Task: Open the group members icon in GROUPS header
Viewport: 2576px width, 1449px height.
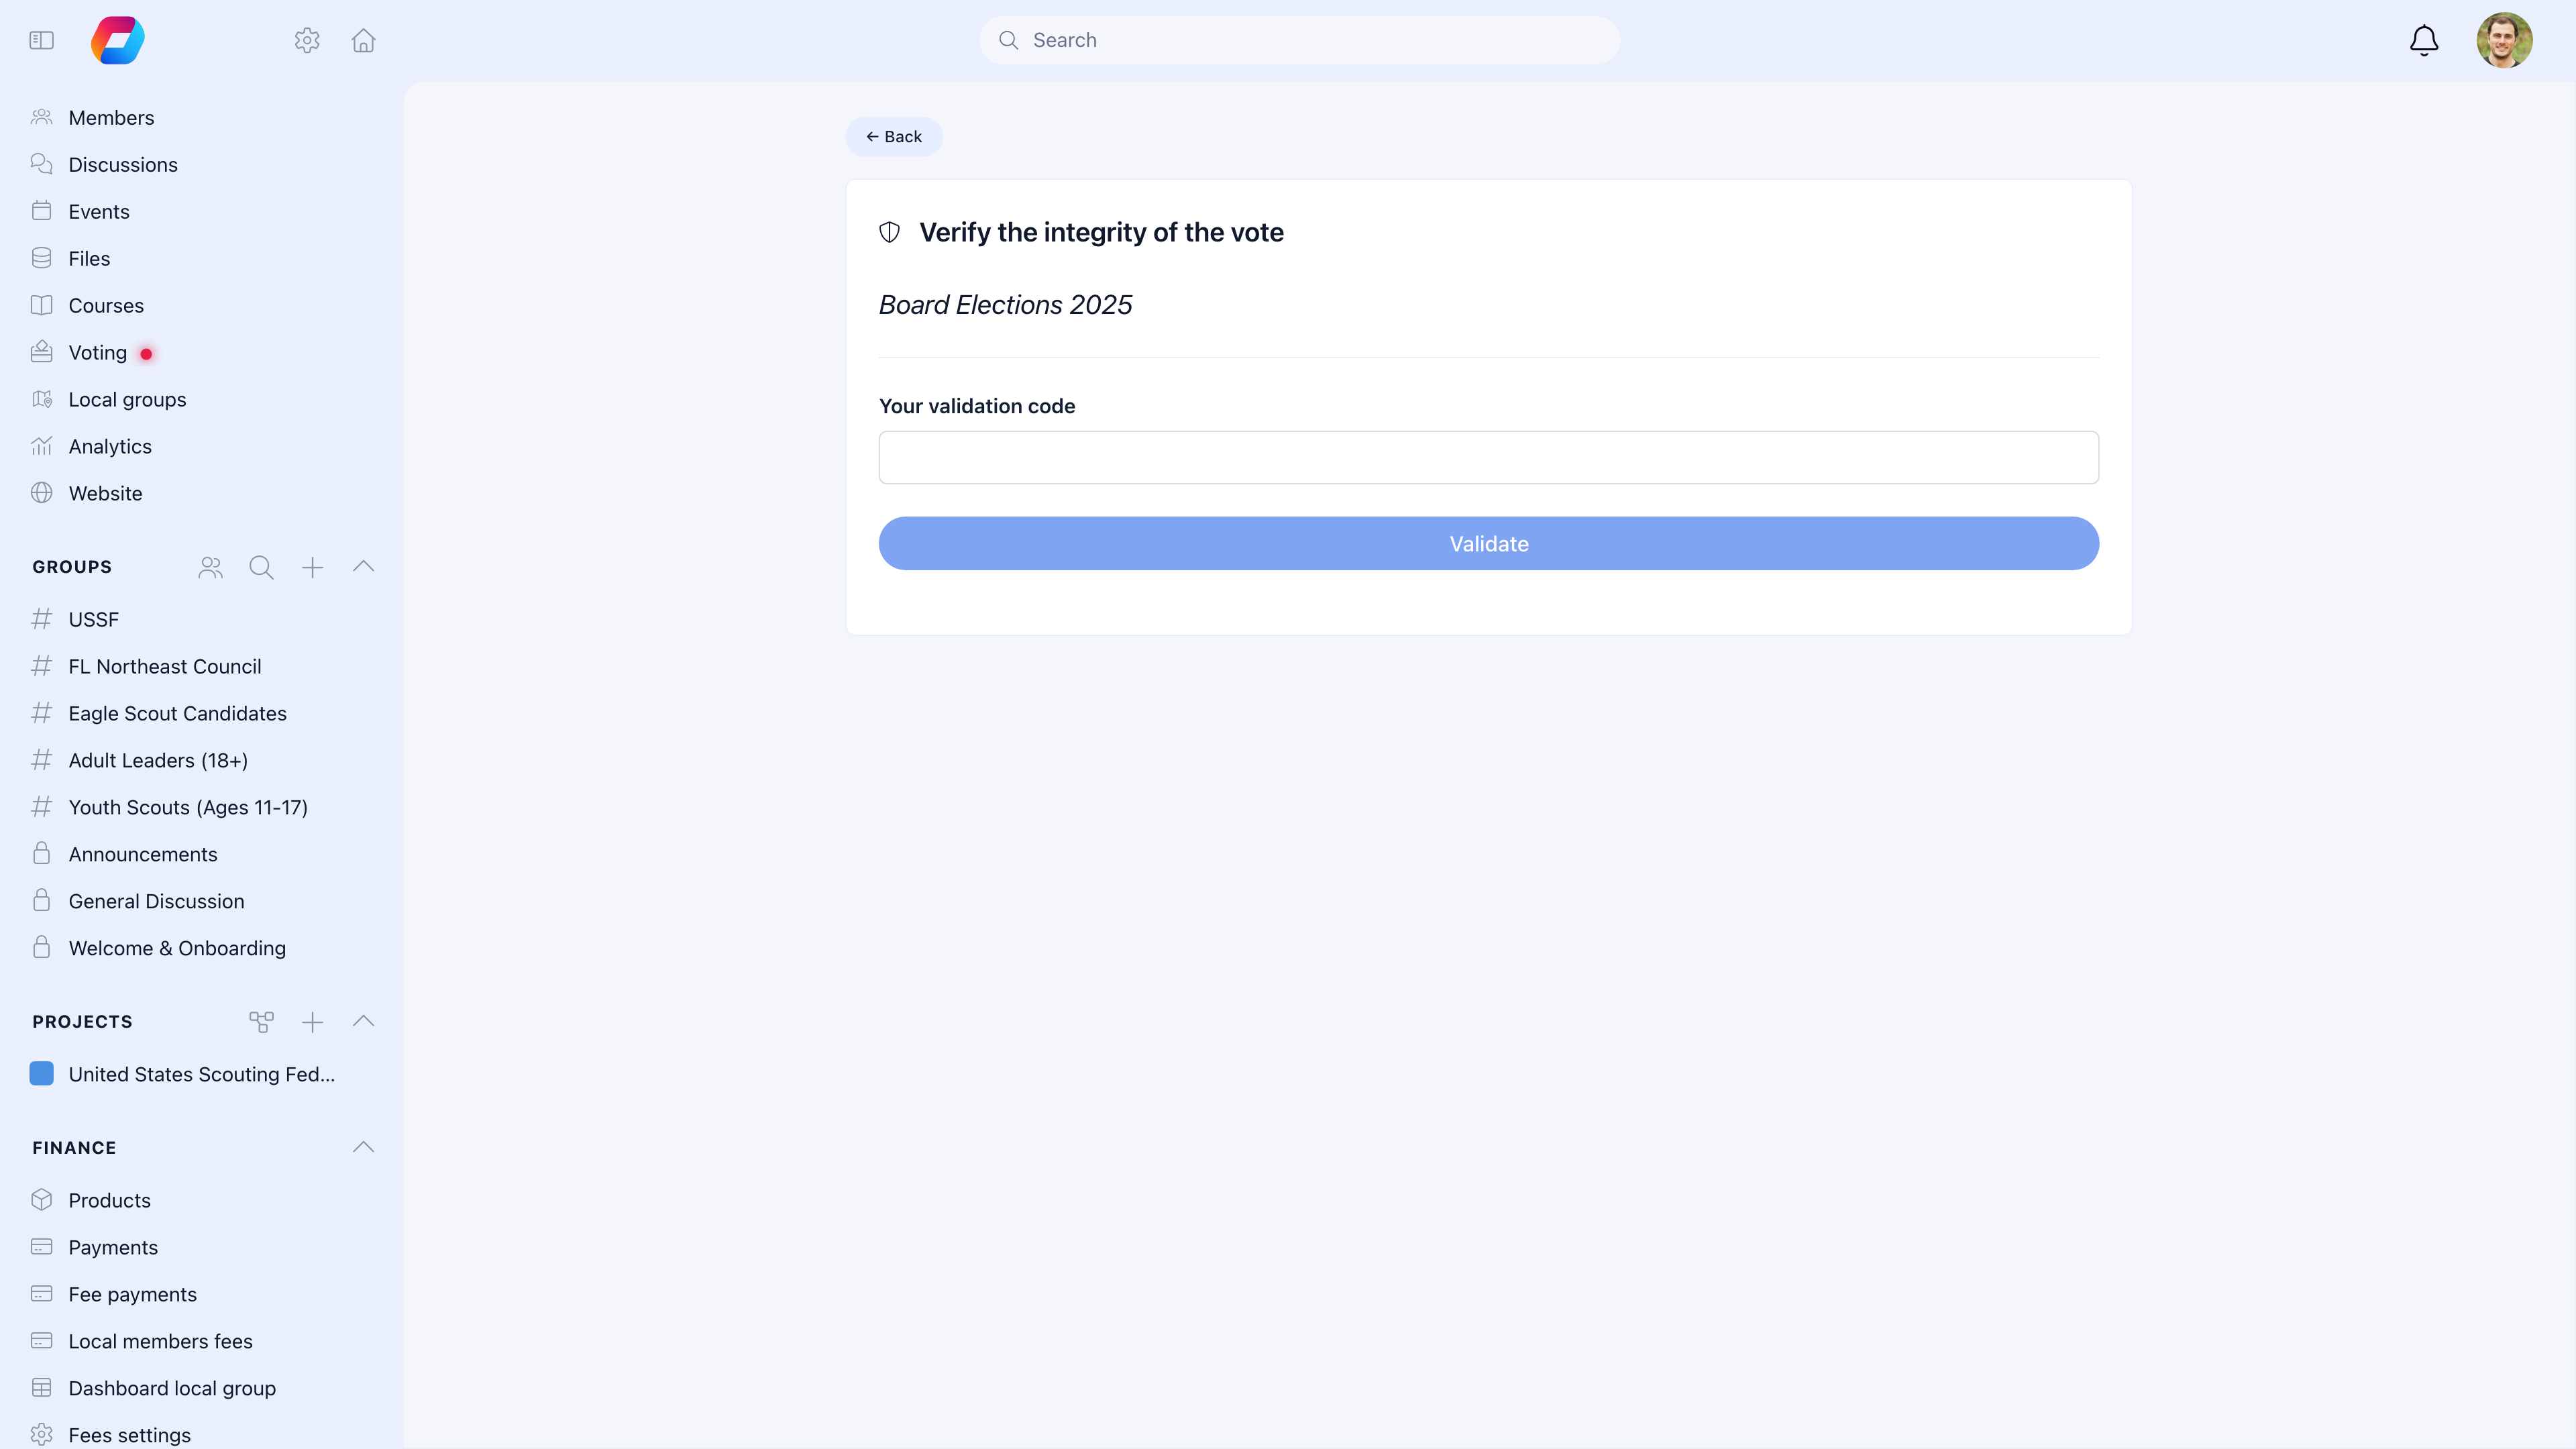Action: pos(210,567)
